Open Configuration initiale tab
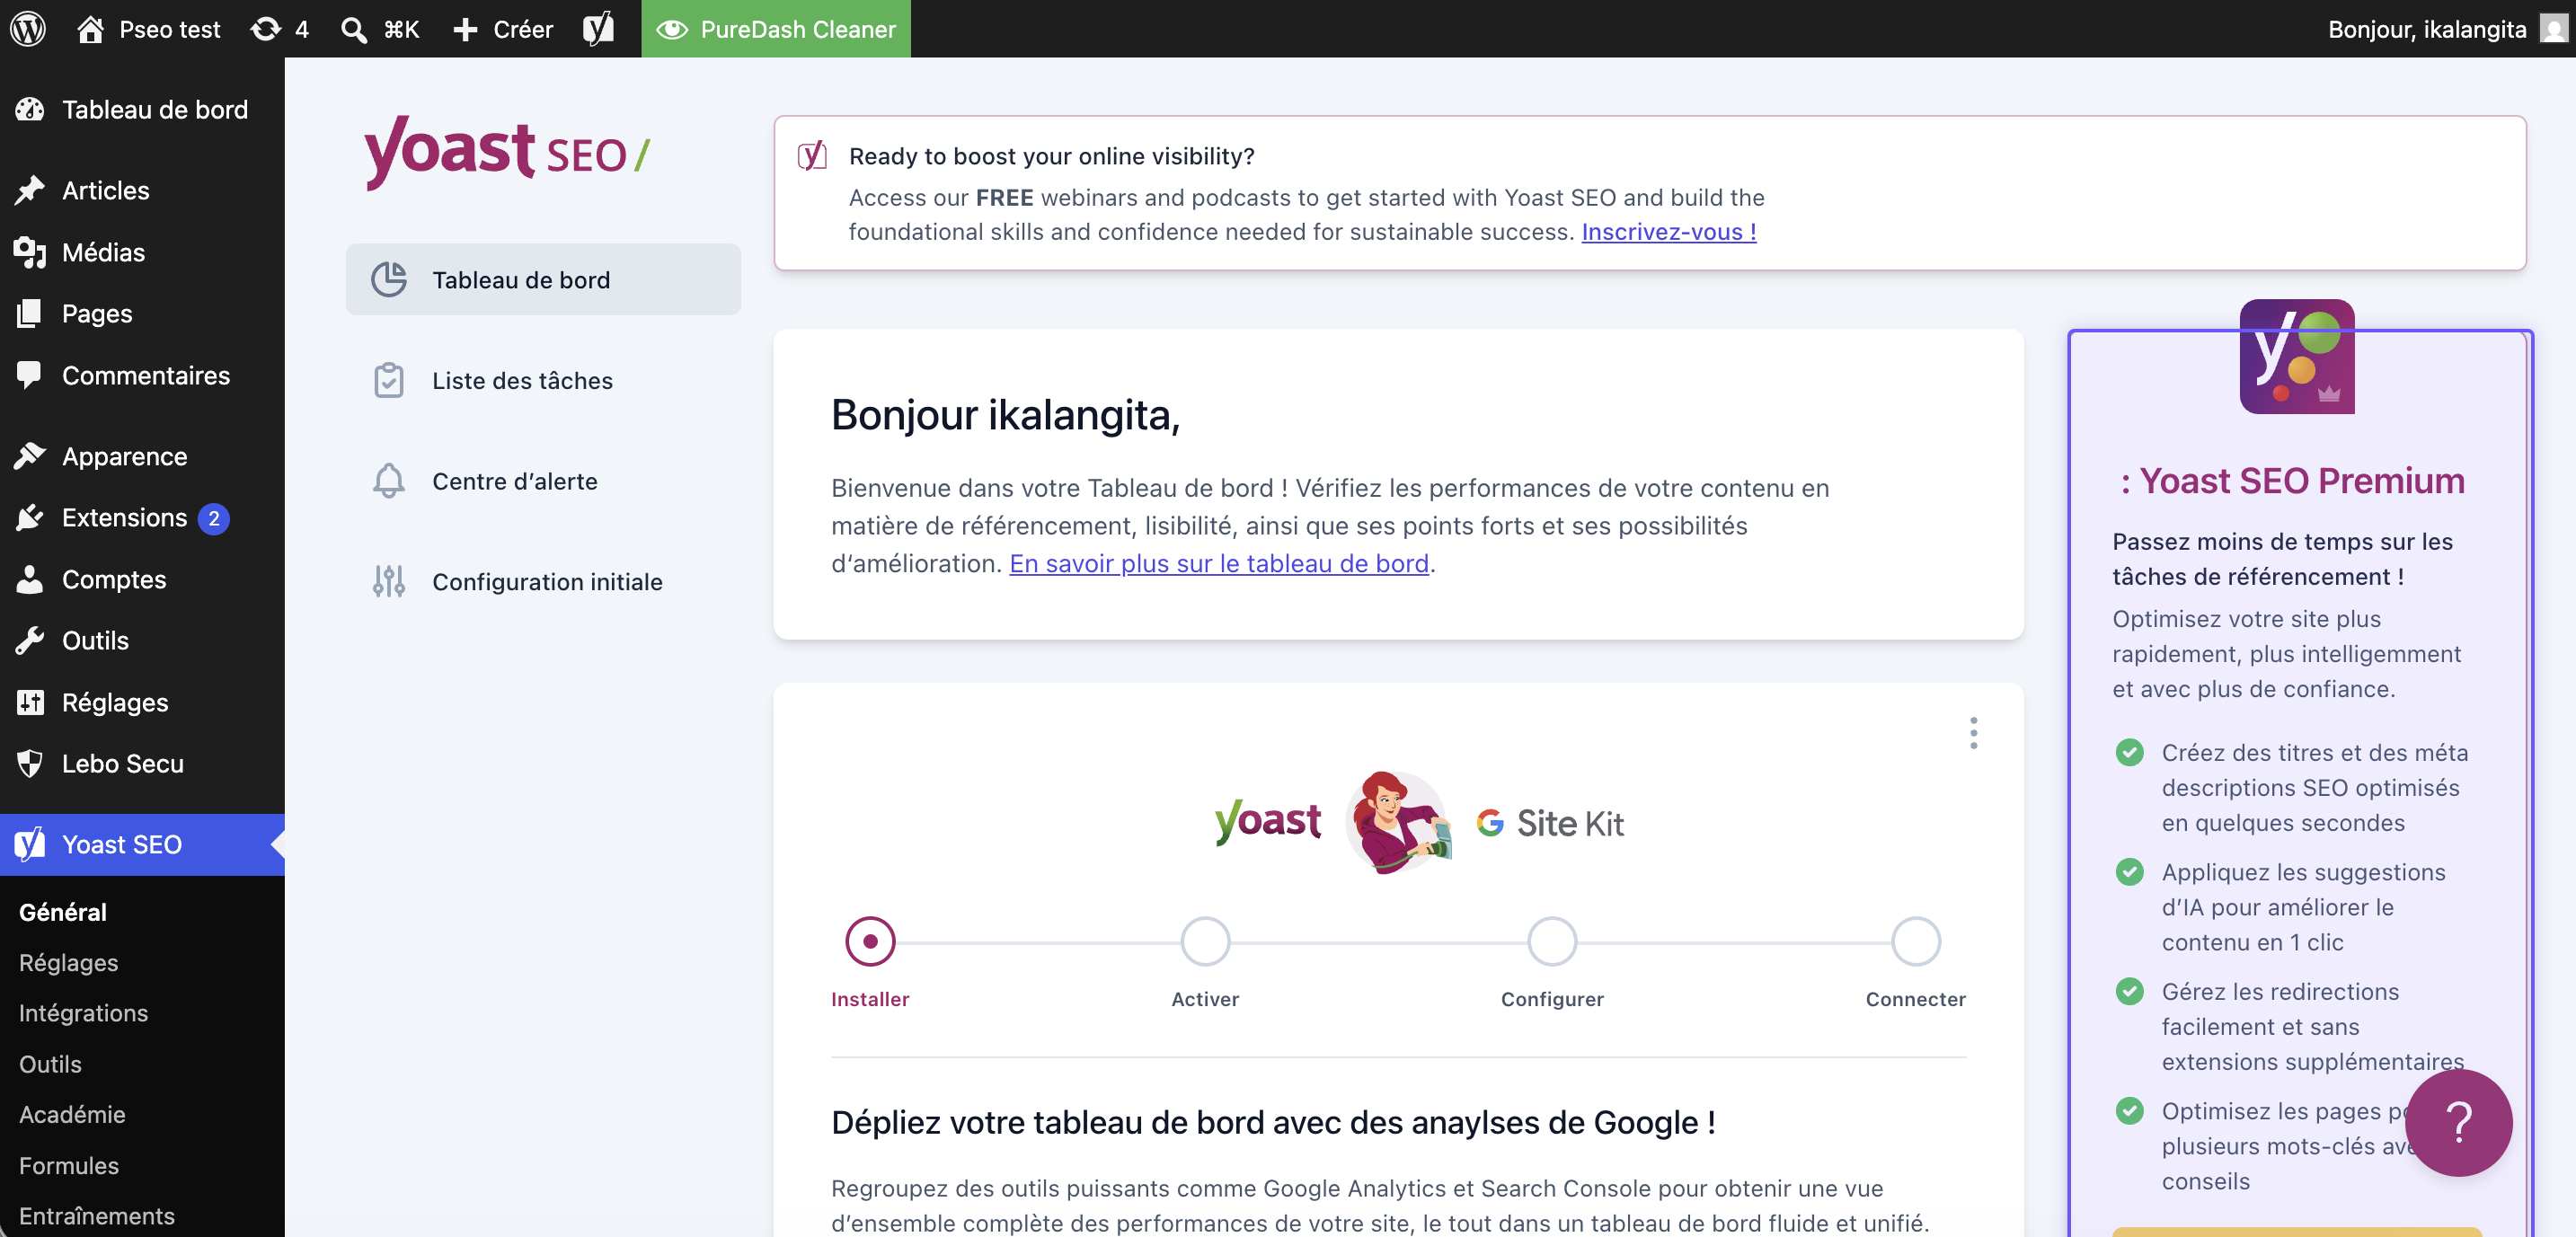The height and width of the screenshot is (1237, 2576). [543, 581]
